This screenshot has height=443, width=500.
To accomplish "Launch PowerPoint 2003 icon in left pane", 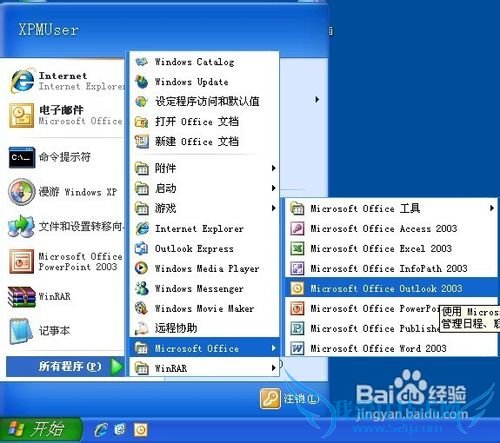I will pyautogui.click(x=21, y=261).
